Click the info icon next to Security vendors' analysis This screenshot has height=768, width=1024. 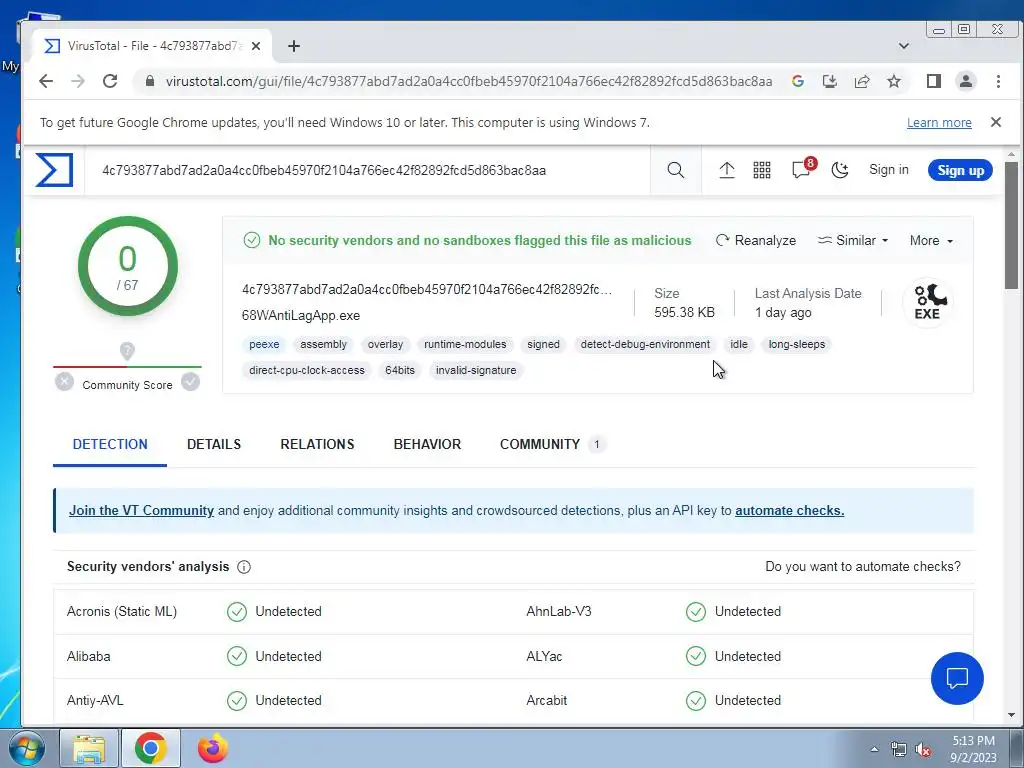click(x=244, y=567)
